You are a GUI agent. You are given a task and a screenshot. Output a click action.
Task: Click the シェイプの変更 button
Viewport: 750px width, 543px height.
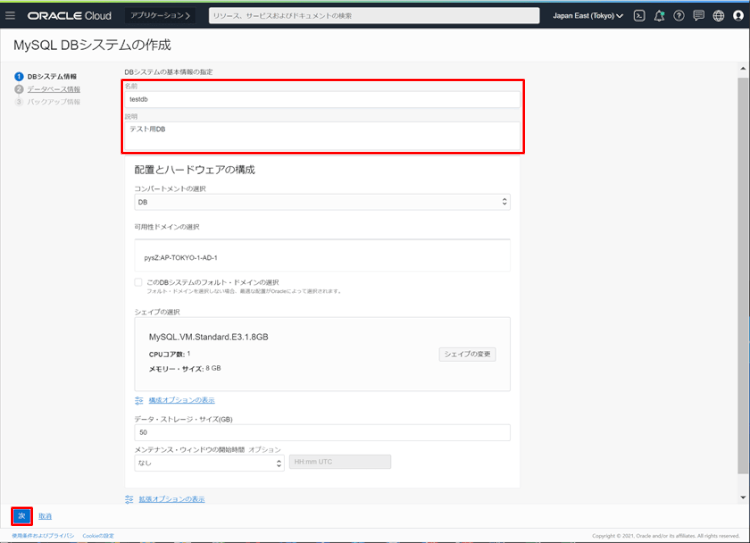[x=467, y=354]
